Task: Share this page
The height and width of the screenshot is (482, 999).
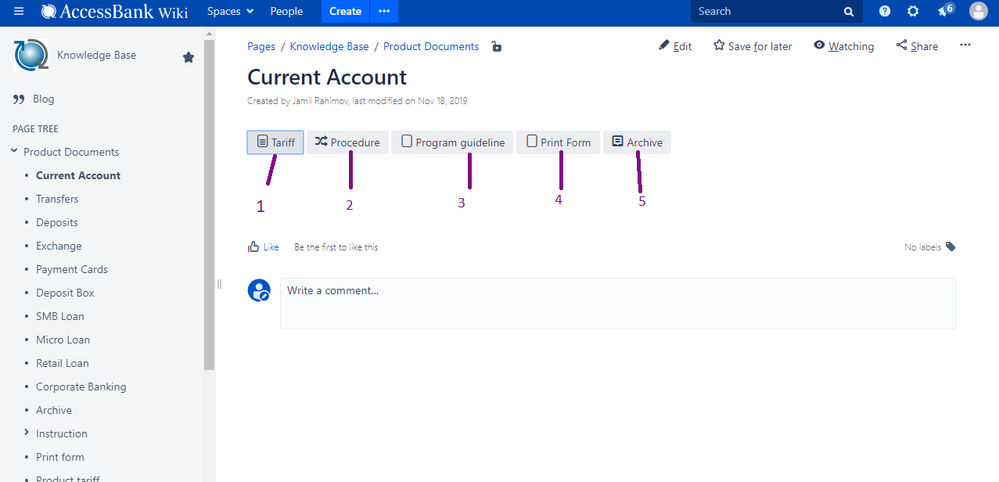Action: pos(917,46)
